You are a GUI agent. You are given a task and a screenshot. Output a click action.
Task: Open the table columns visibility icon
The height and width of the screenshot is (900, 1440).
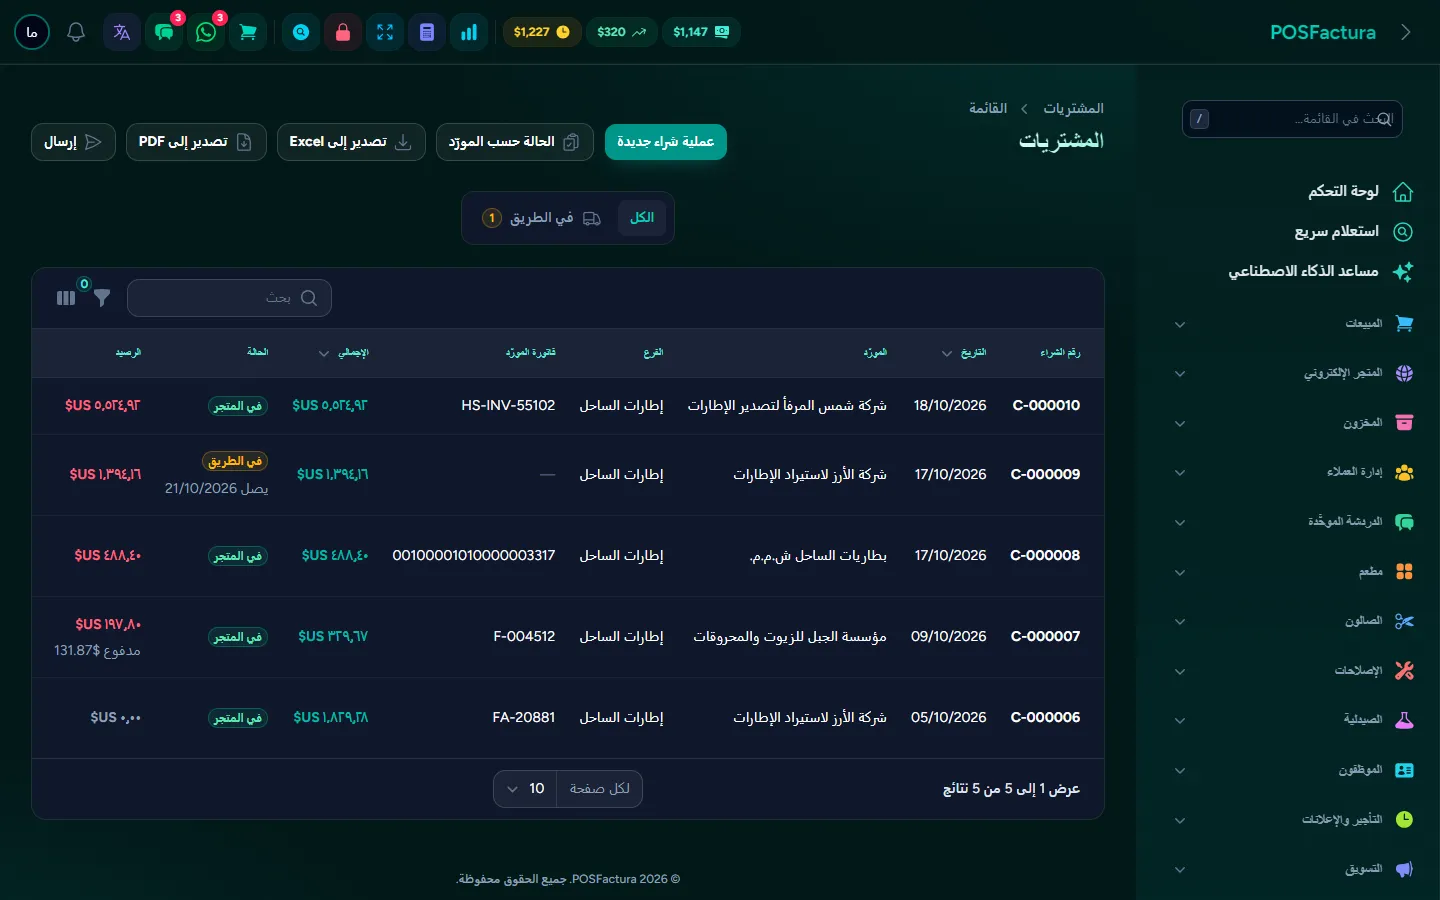click(x=66, y=298)
